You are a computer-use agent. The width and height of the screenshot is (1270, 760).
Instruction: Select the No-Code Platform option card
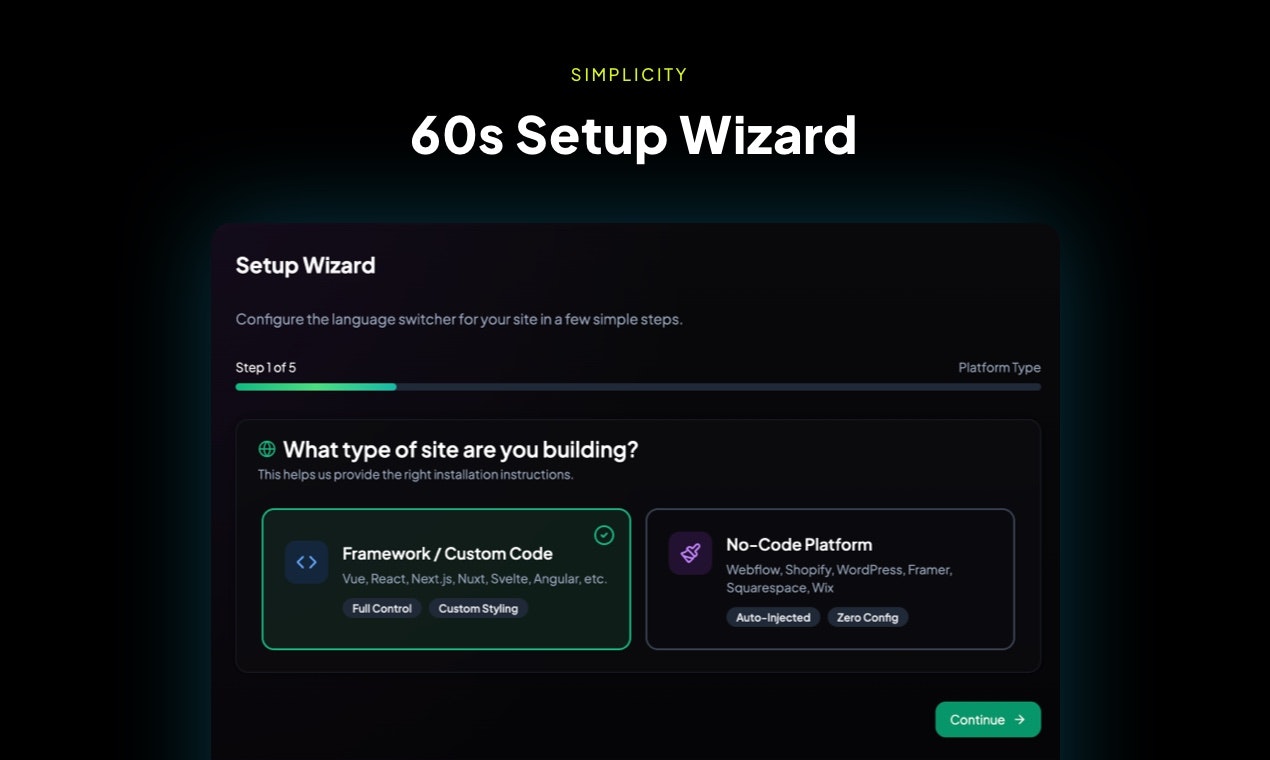(830, 579)
